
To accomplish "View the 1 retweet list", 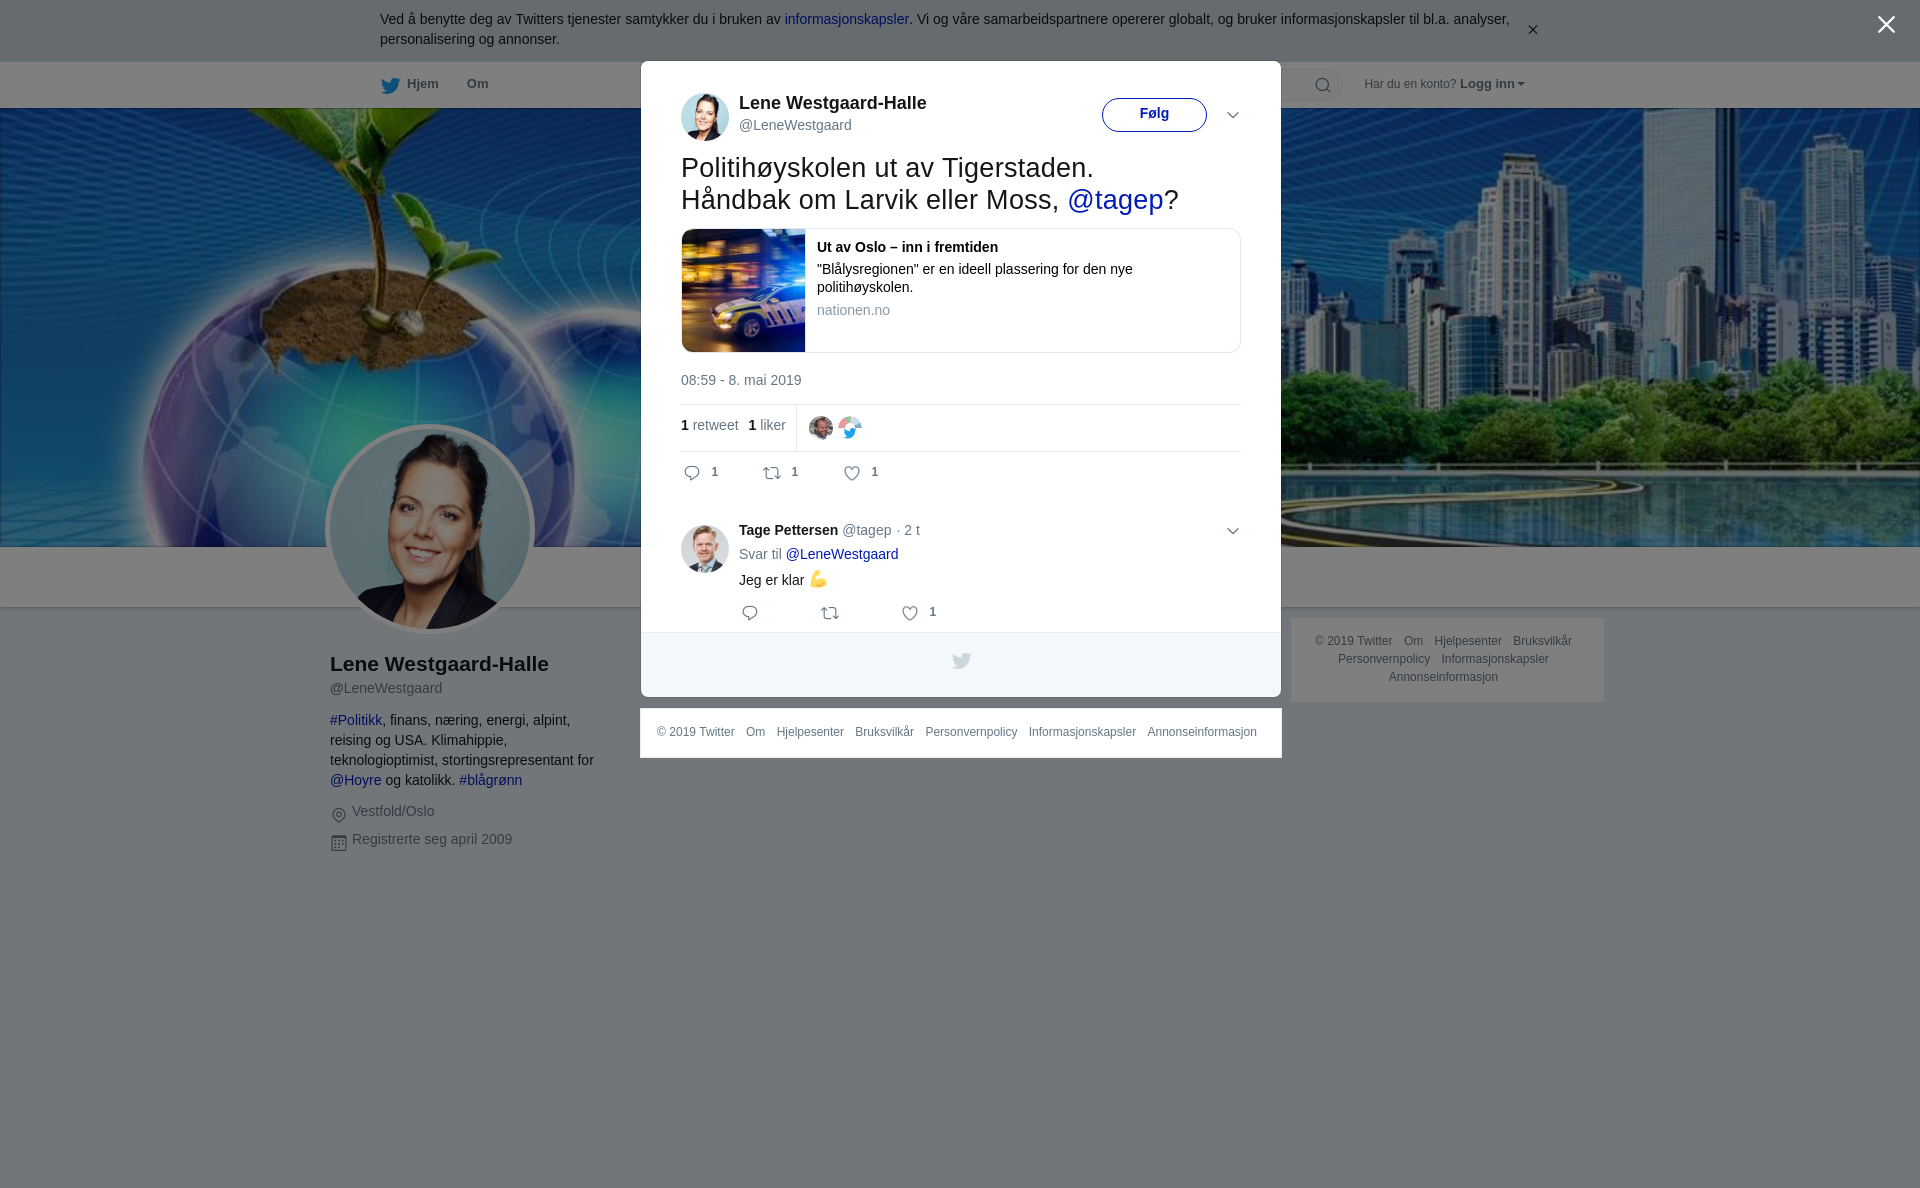I will [710, 425].
